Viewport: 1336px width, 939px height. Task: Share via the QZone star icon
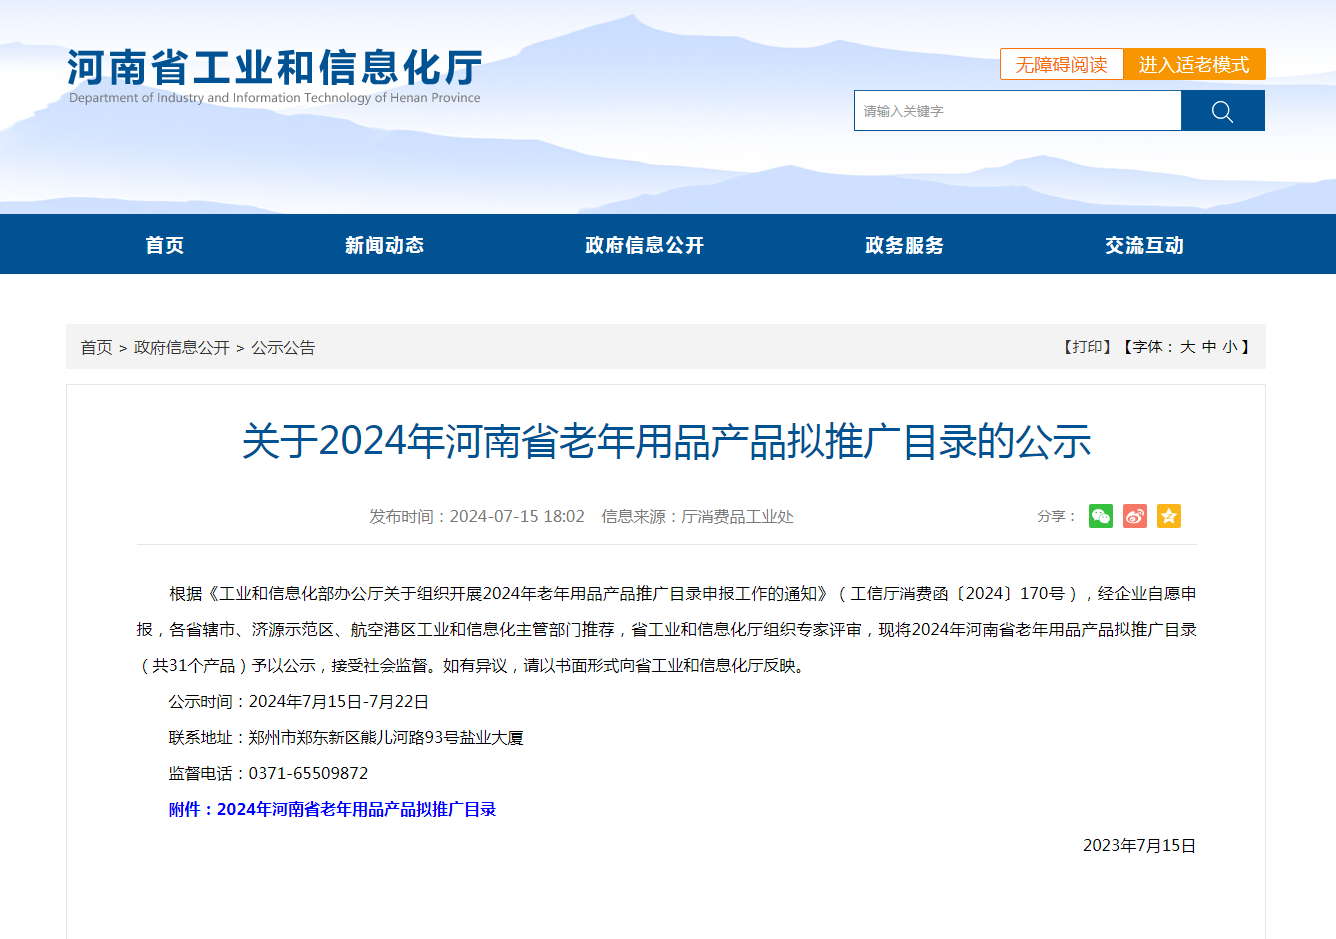point(1168,516)
